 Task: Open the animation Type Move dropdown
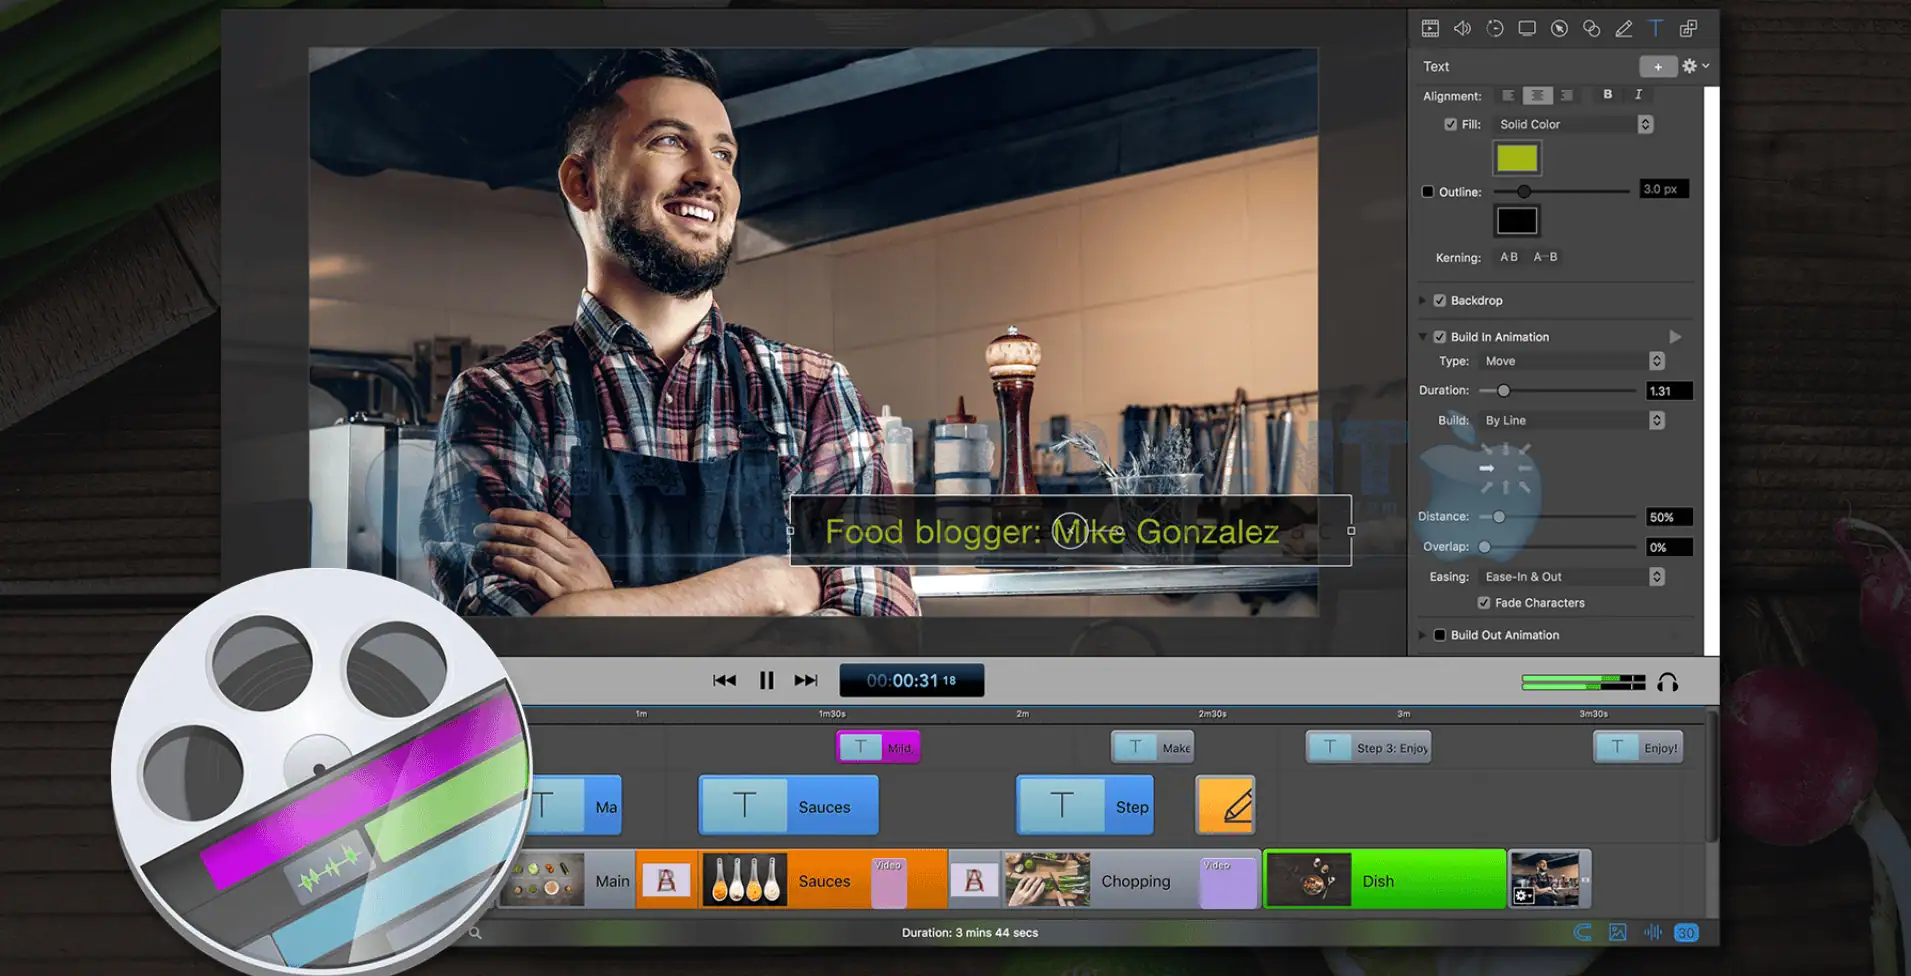1572,361
